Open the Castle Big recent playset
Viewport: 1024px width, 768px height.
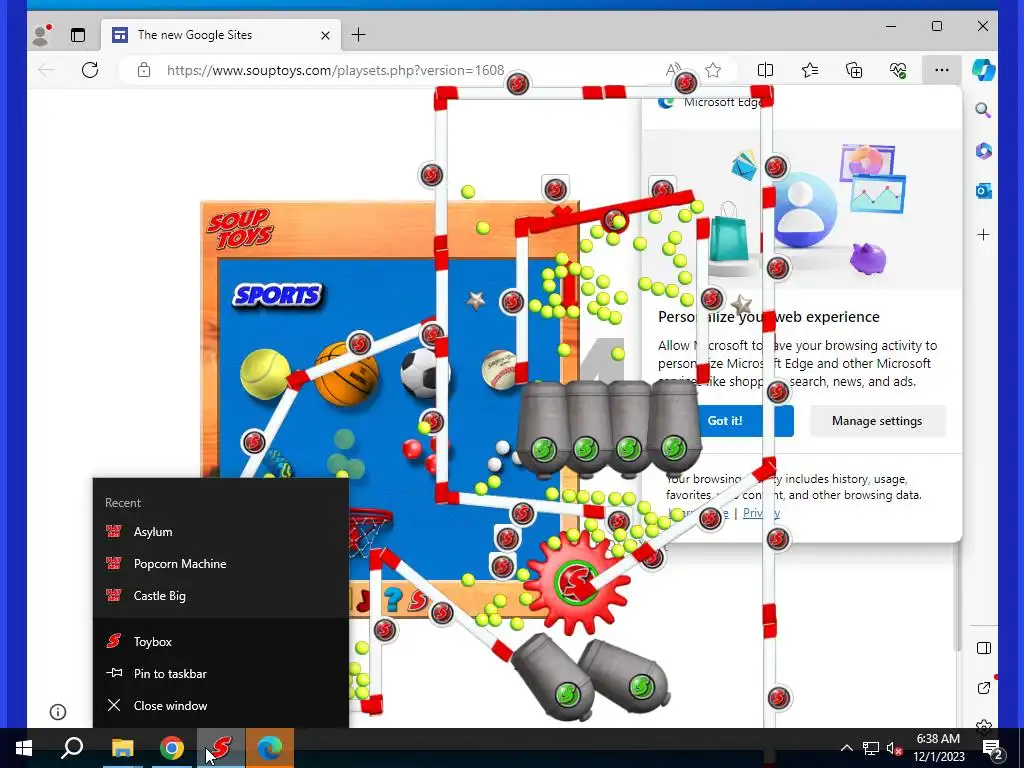[221, 596]
